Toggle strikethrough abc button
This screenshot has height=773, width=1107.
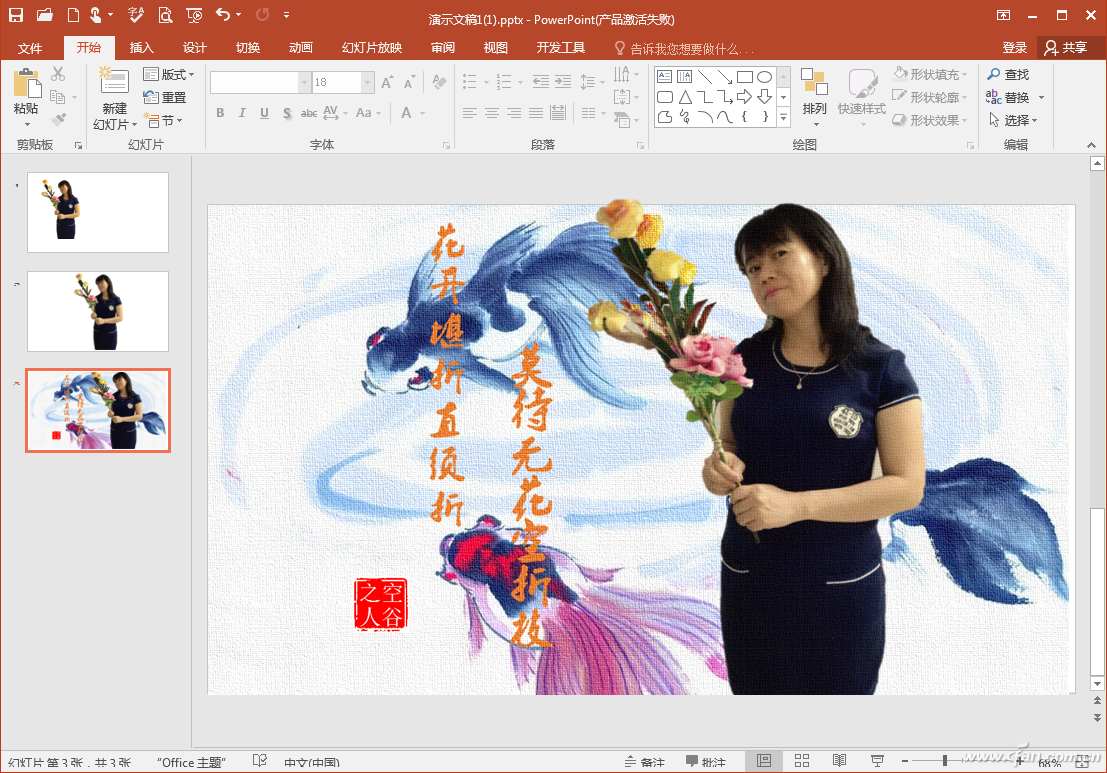tap(309, 113)
